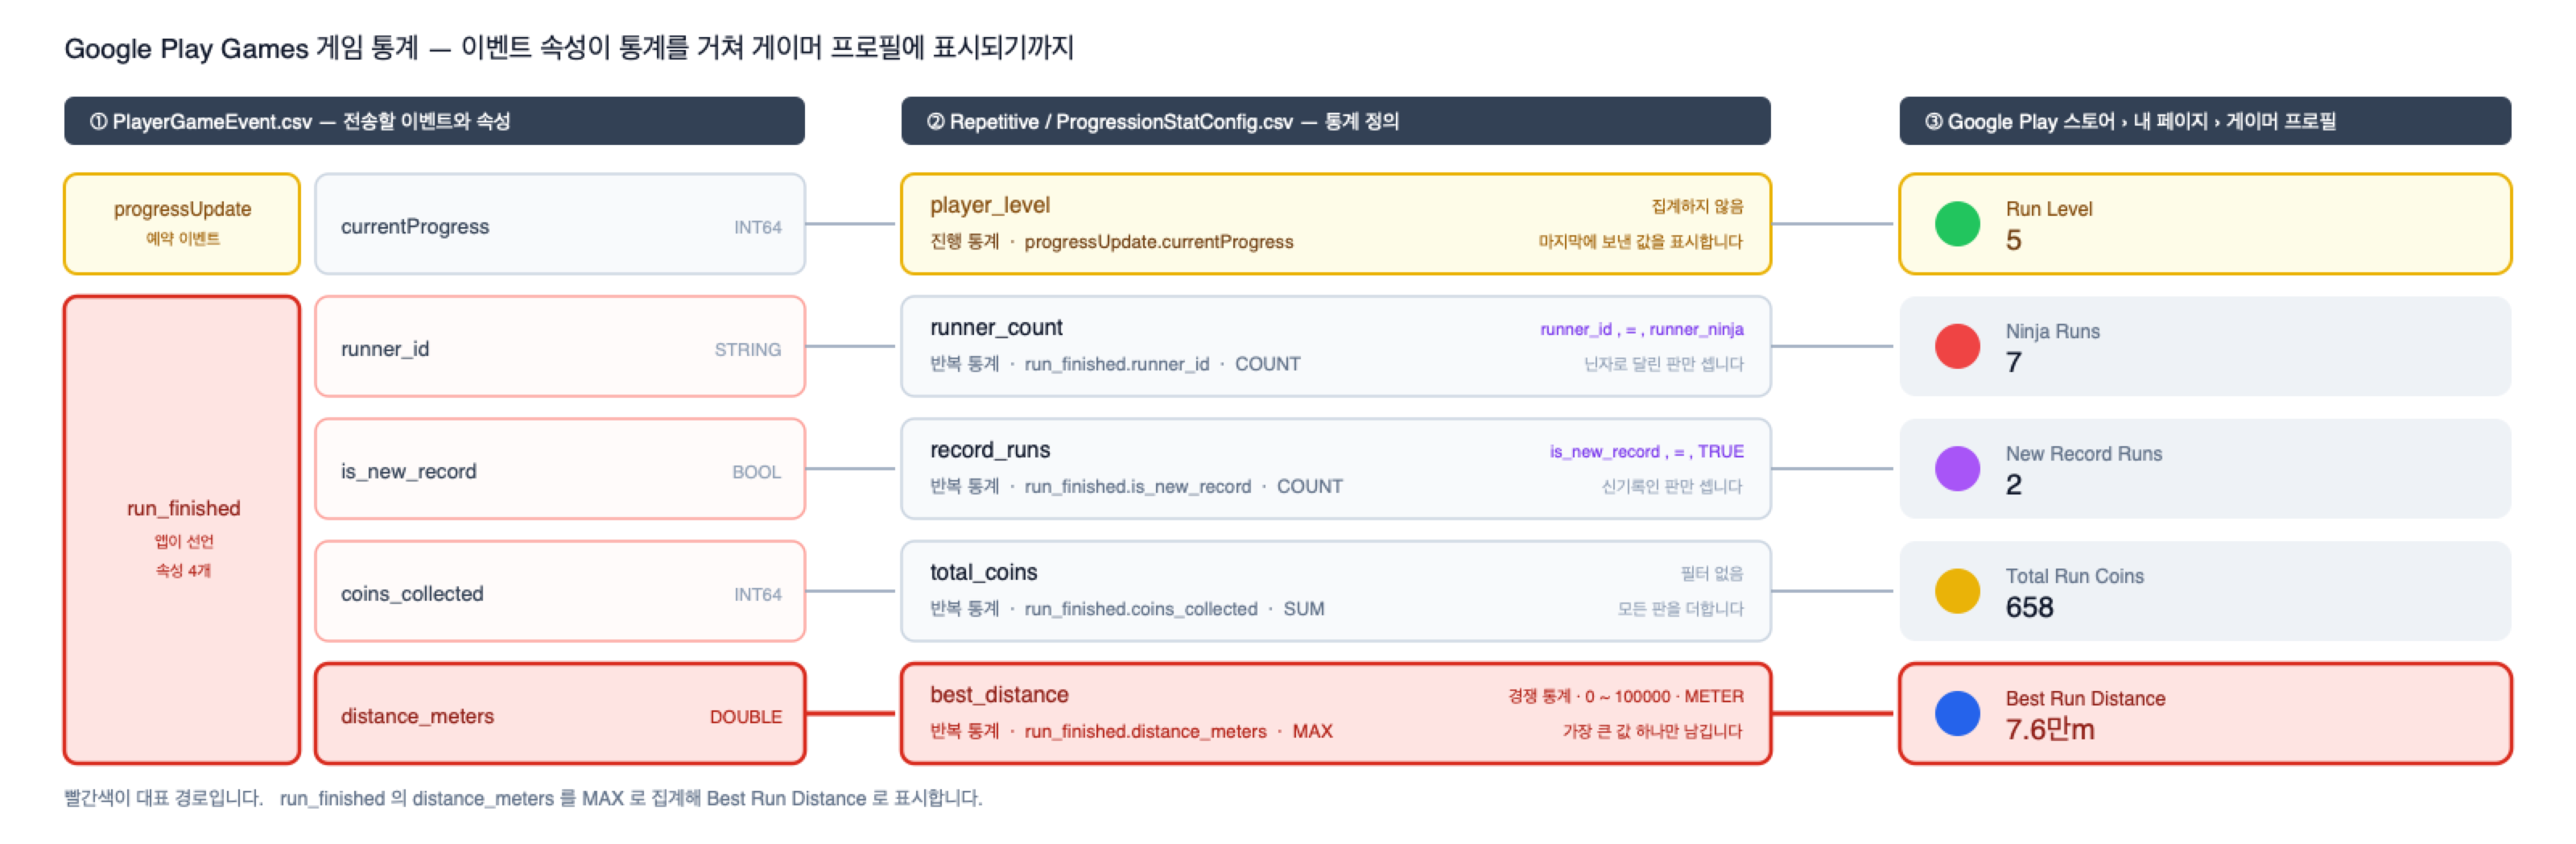Image resolution: width=2576 pixels, height=844 pixels.
Task: Click the is_new_record = TRUE filter
Action: tap(1646, 451)
